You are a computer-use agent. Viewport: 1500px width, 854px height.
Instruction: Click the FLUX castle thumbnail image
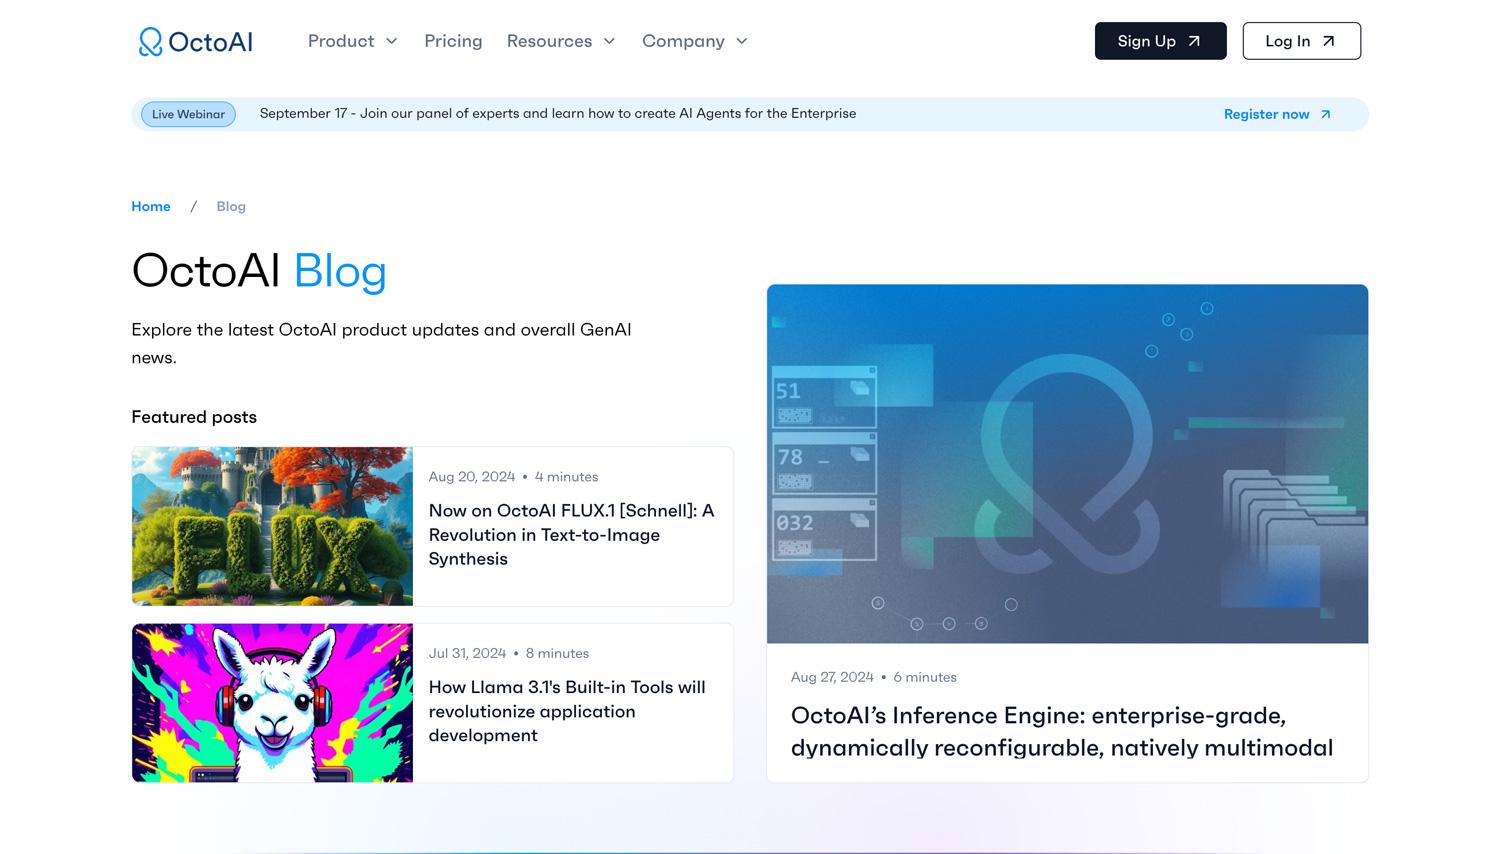pyautogui.click(x=271, y=526)
